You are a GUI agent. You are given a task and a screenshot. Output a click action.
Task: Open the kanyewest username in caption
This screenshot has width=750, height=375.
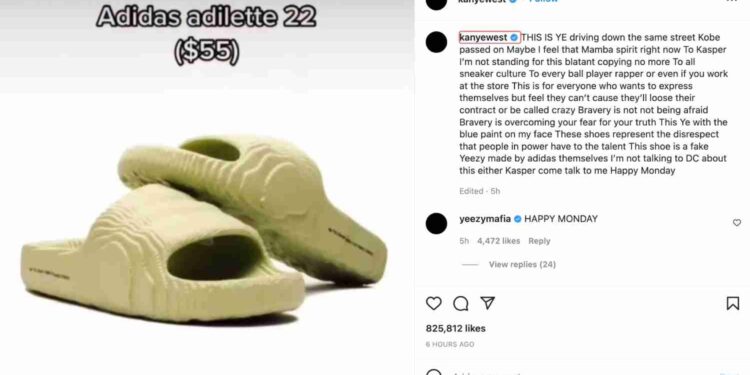(483, 37)
